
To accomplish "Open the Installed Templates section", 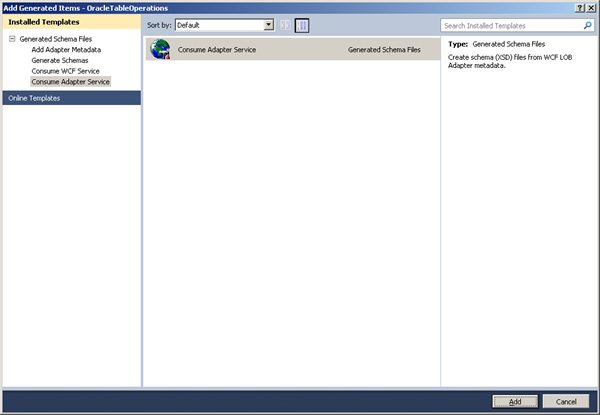I will 72,22.
